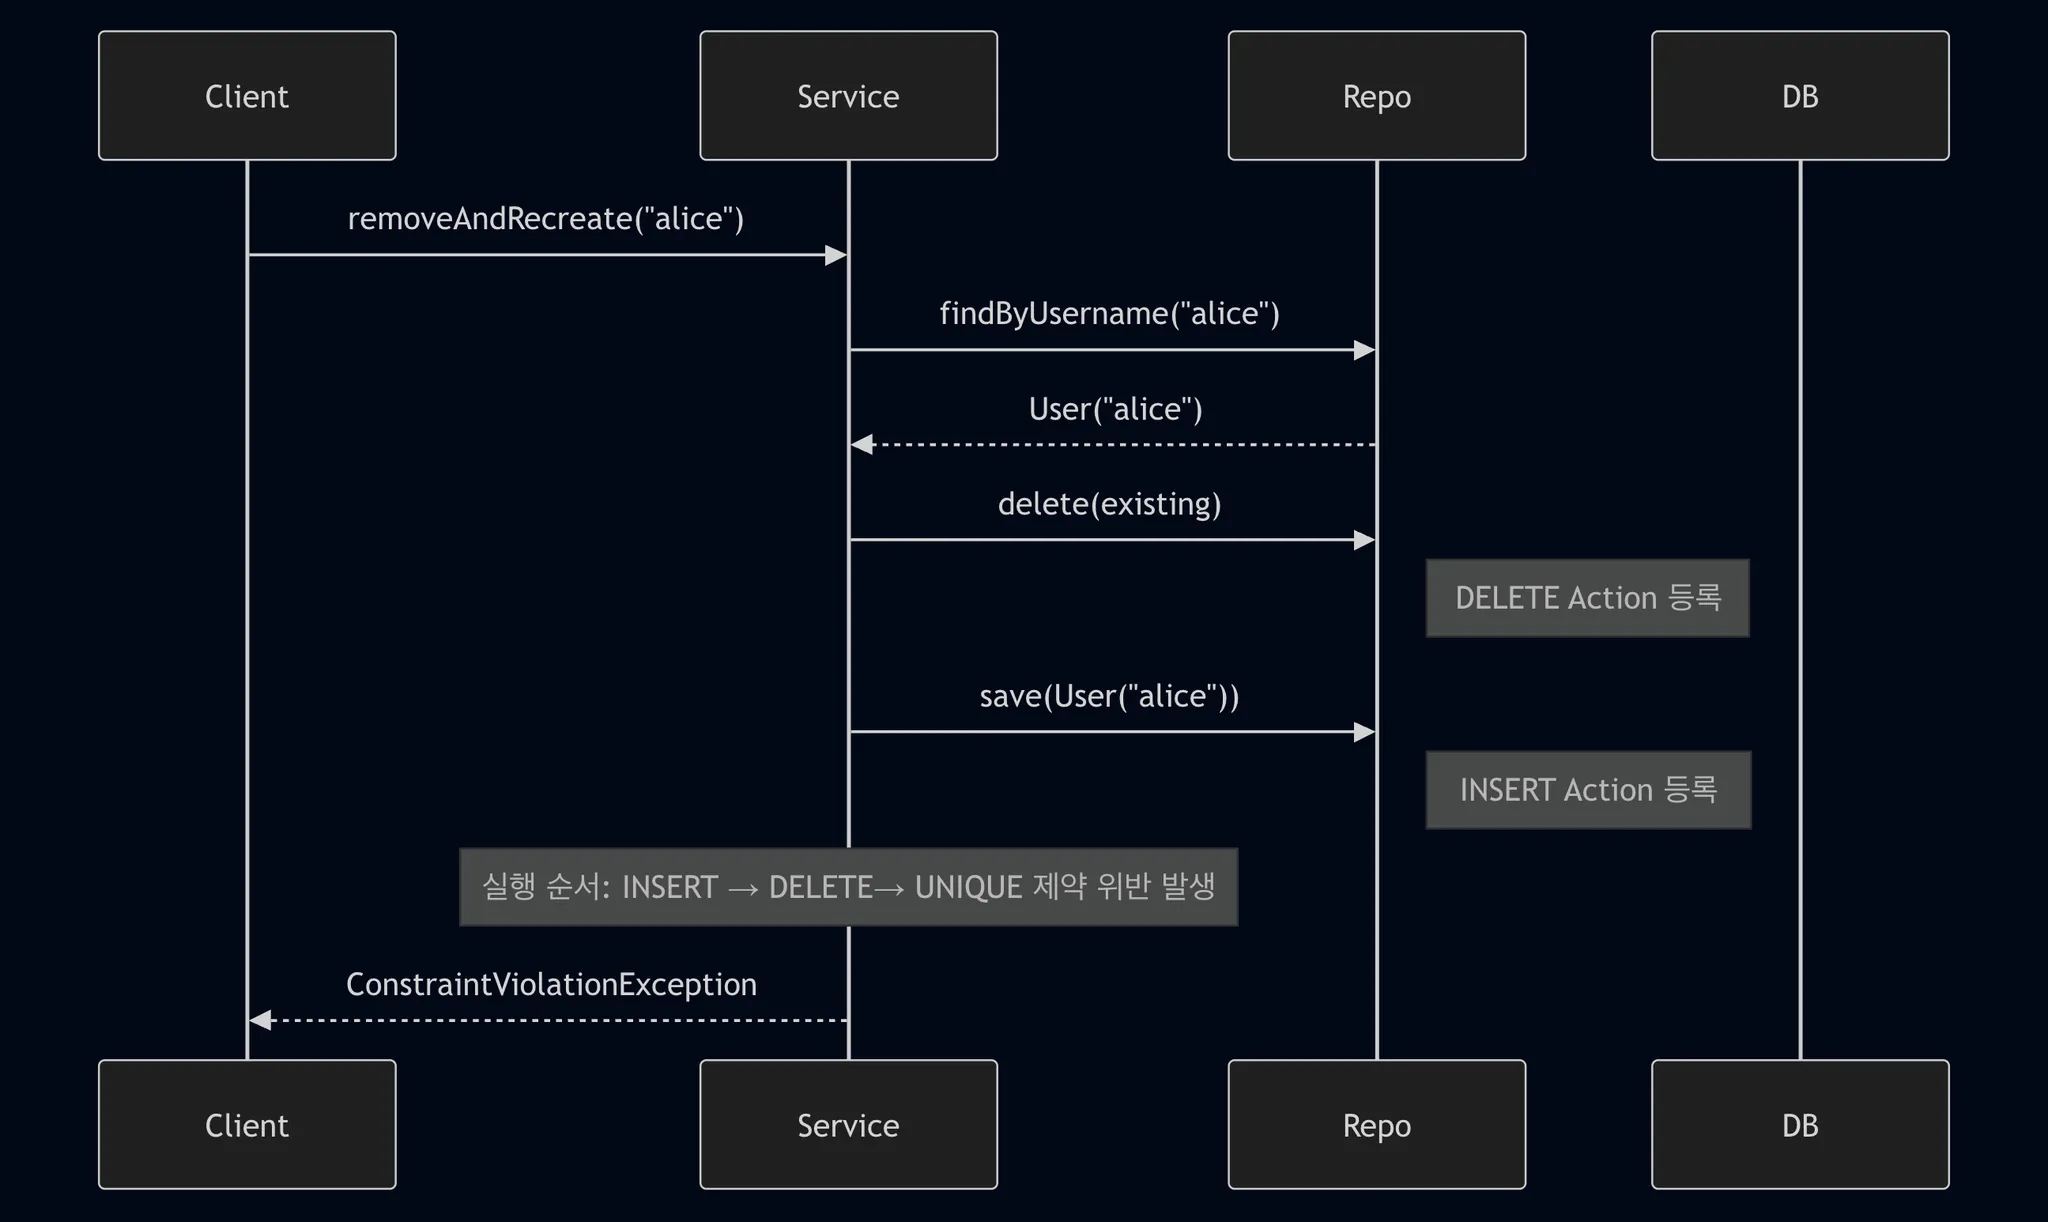Click arrowhead of findByUsername arrow at Repo
This screenshot has height=1222, width=2048.
click(x=1364, y=350)
